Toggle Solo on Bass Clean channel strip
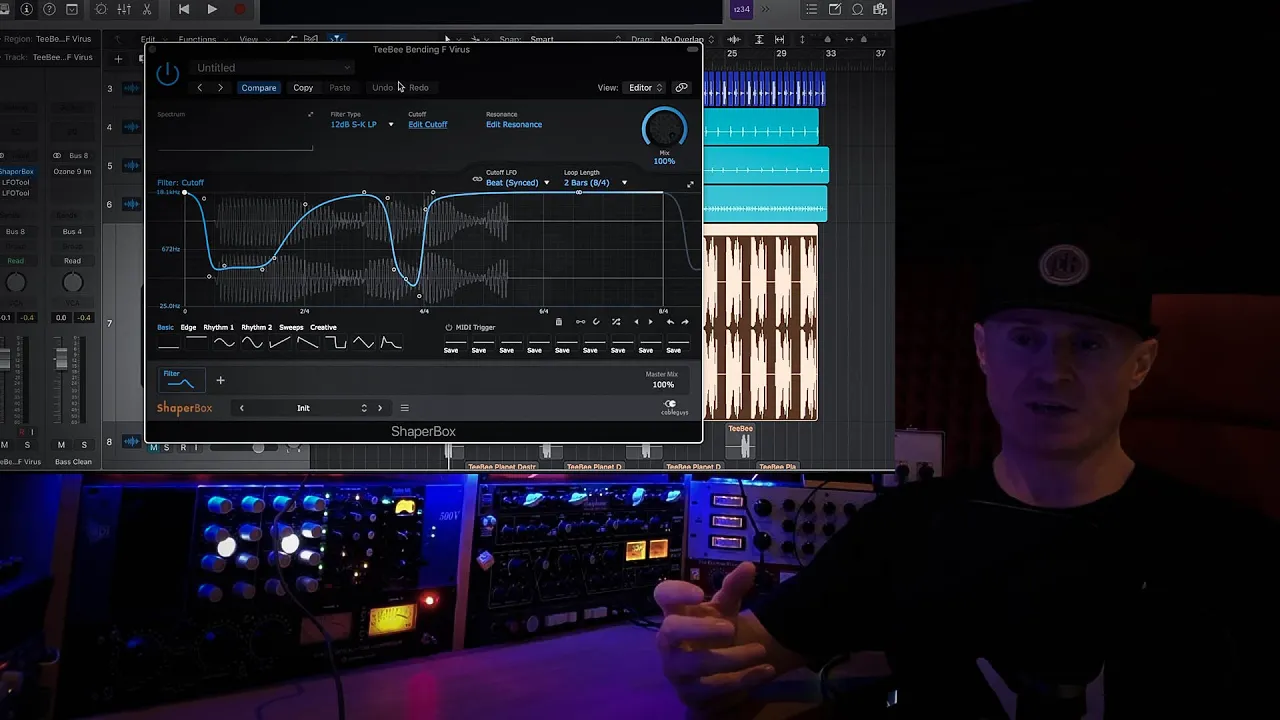 pos(84,445)
